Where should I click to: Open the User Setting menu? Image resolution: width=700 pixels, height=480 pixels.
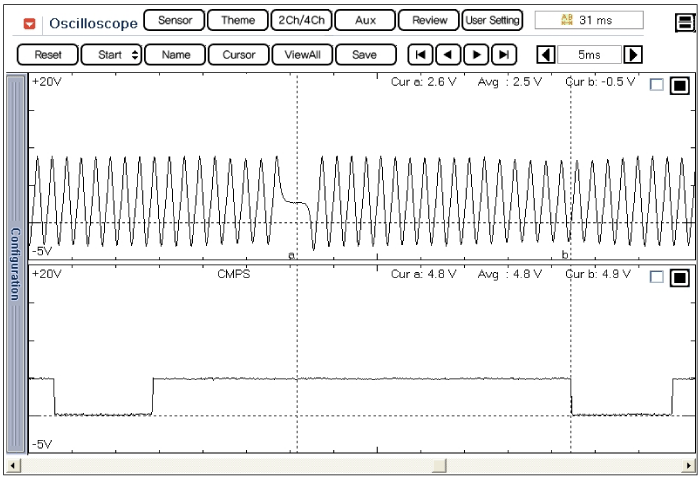492,20
